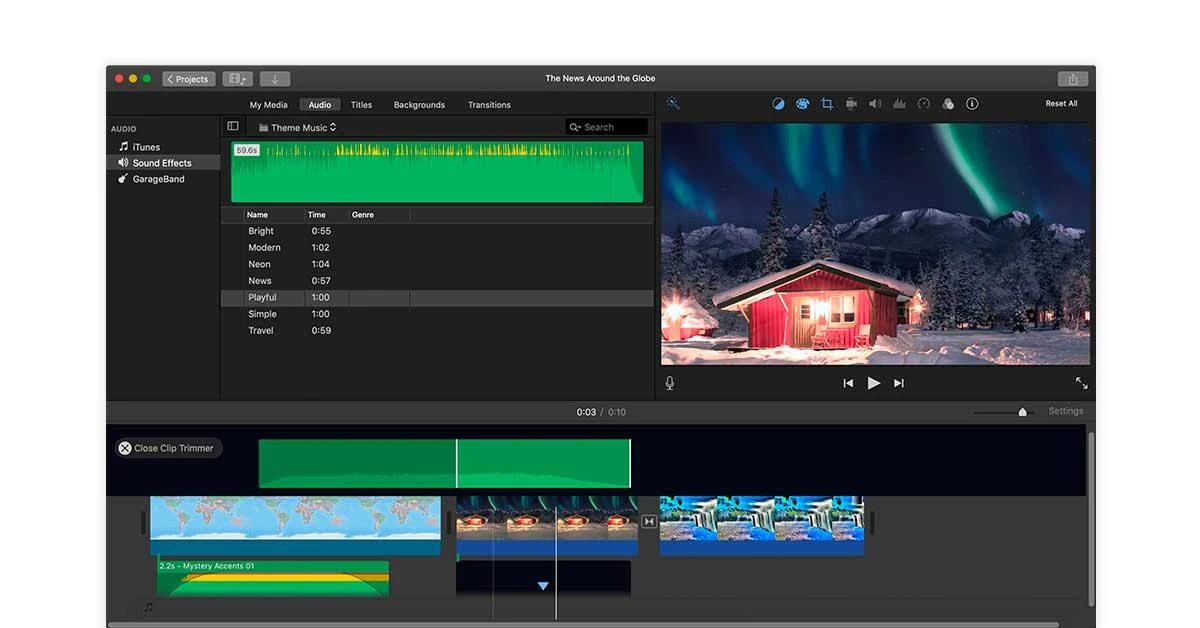Viewport: 1200px width, 628px height.
Task: Click the Reset All button
Action: tap(1061, 104)
